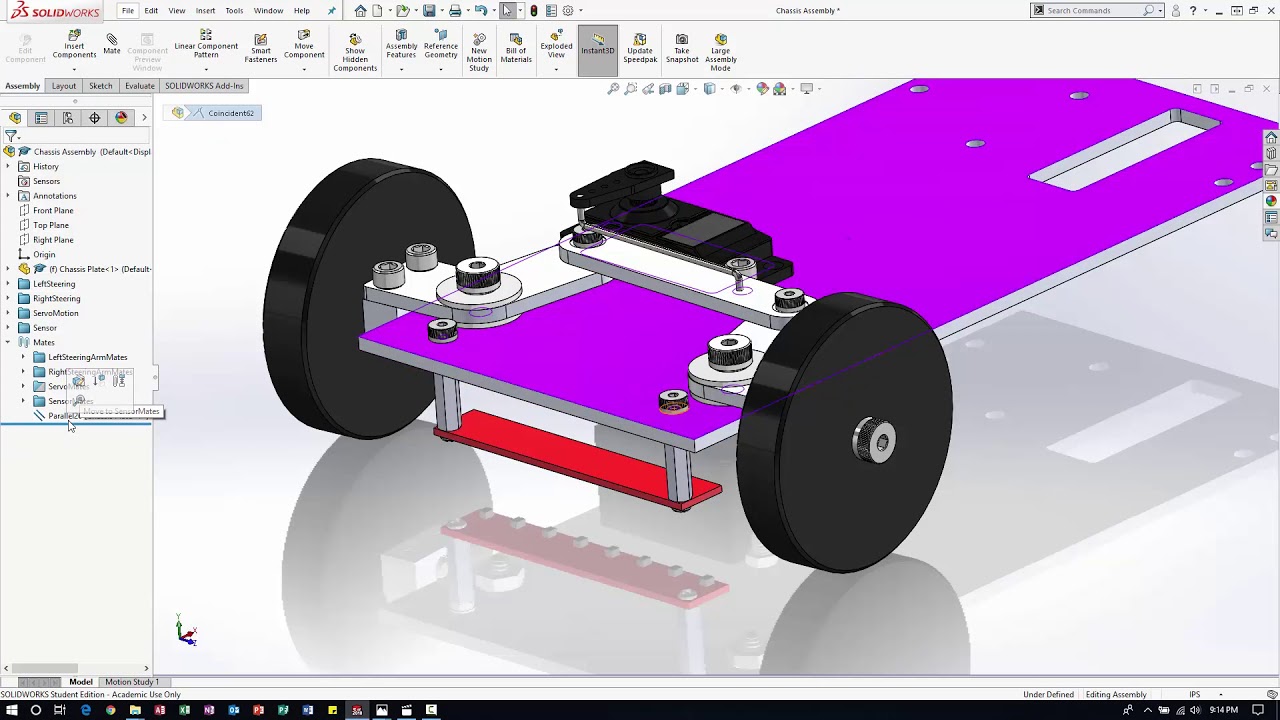The height and width of the screenshot is (720, 1280).
Task: Open the Insert menu
Action: tap(205, 11)
